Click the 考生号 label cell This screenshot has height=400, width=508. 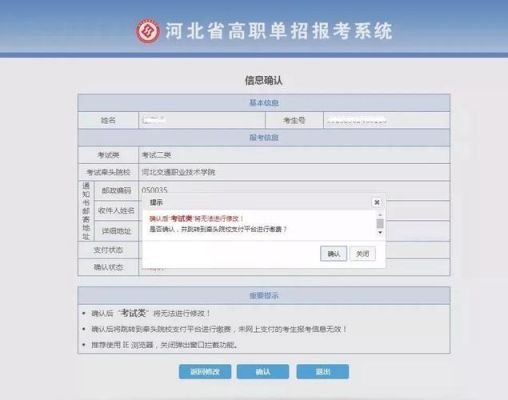tap(294, 120)
